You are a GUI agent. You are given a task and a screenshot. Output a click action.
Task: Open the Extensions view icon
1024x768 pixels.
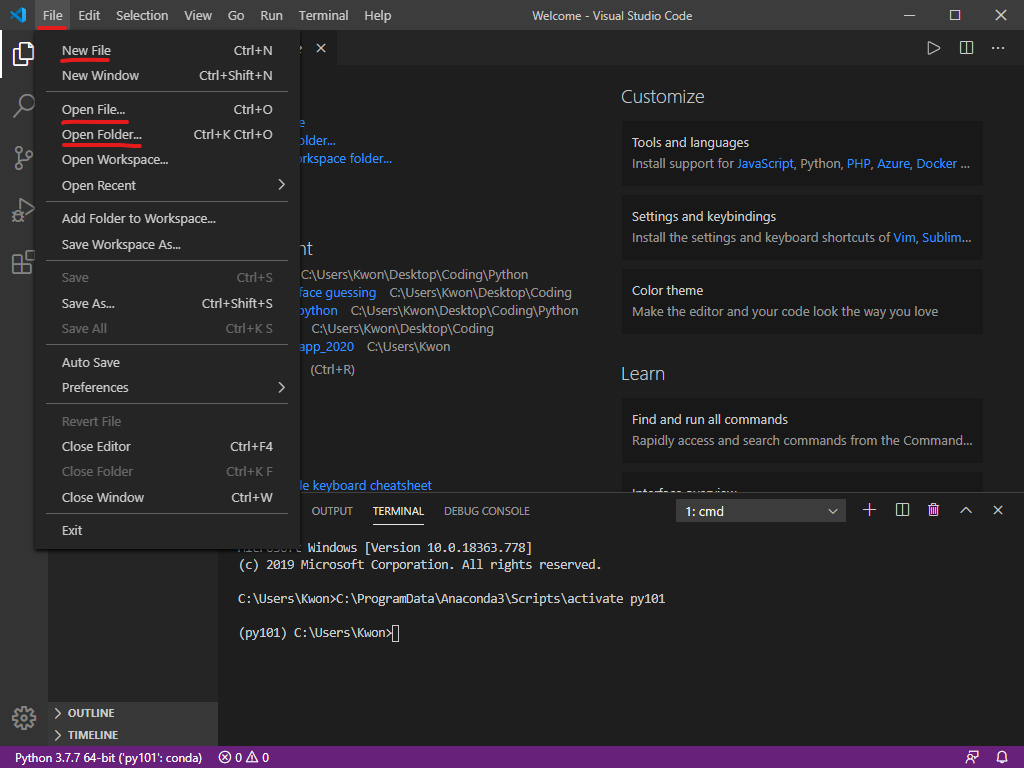(x=24, y=262)
